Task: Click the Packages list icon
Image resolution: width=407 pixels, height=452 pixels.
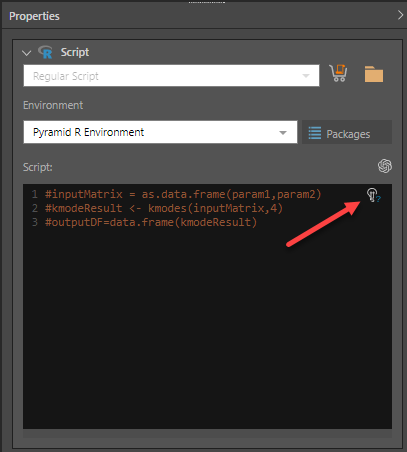Action: coord(315,133)
